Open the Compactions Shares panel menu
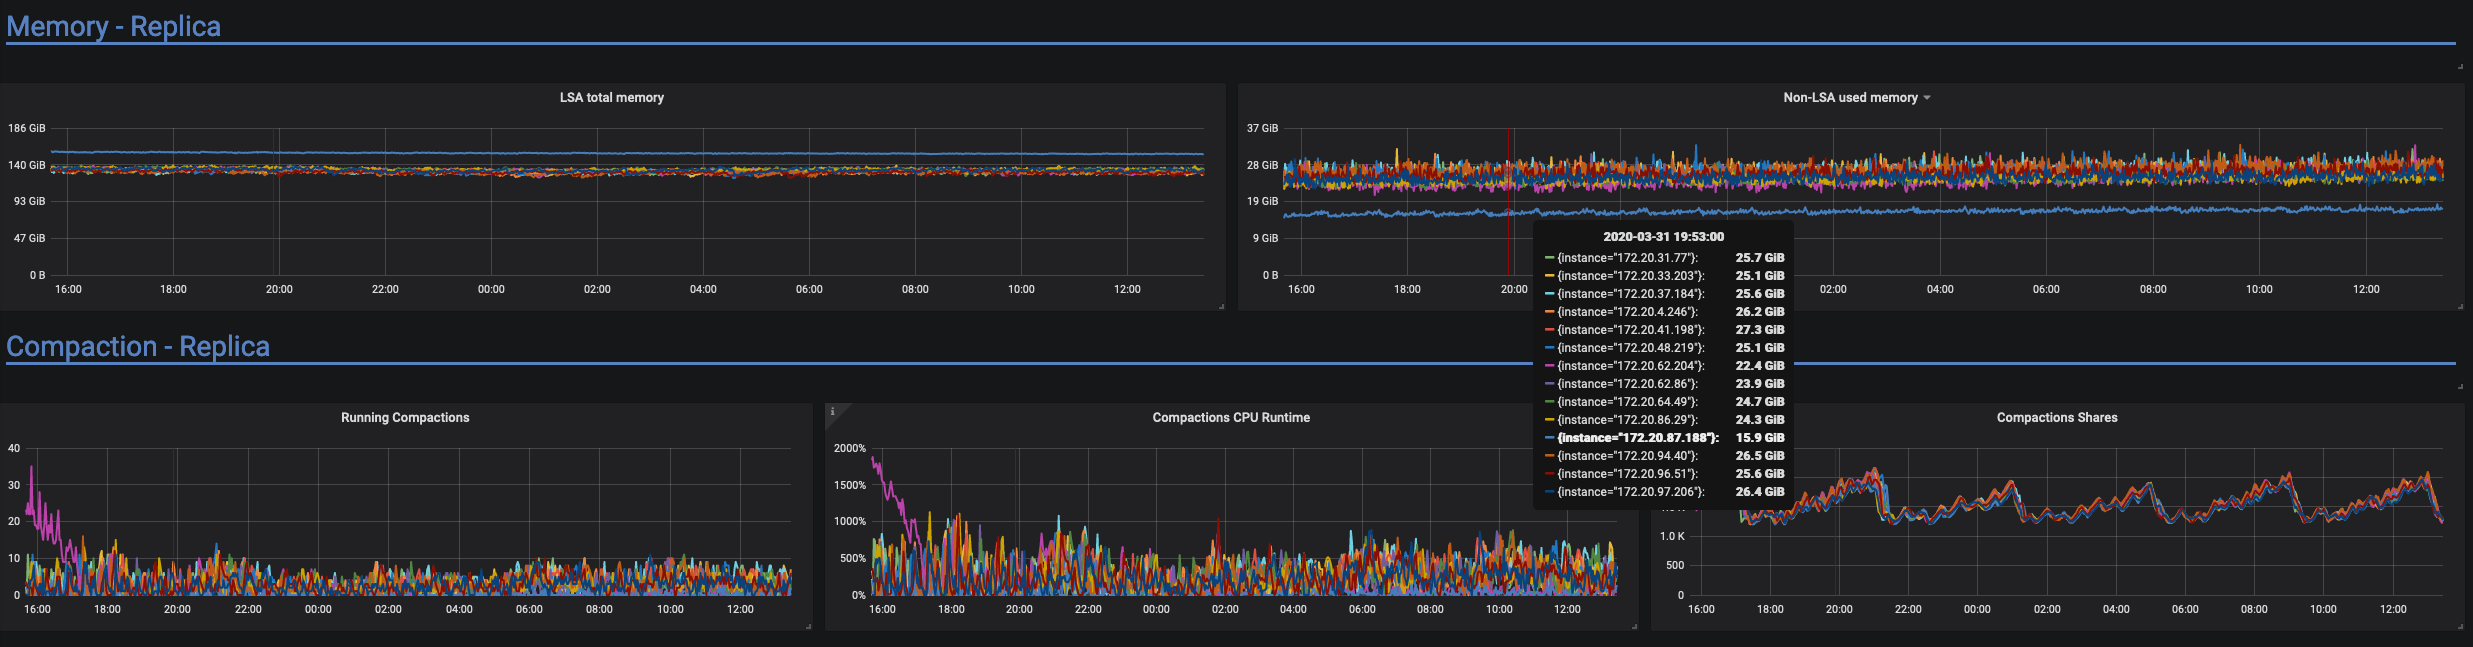Screen dimensions: 2473x647 pos(2057,417)
